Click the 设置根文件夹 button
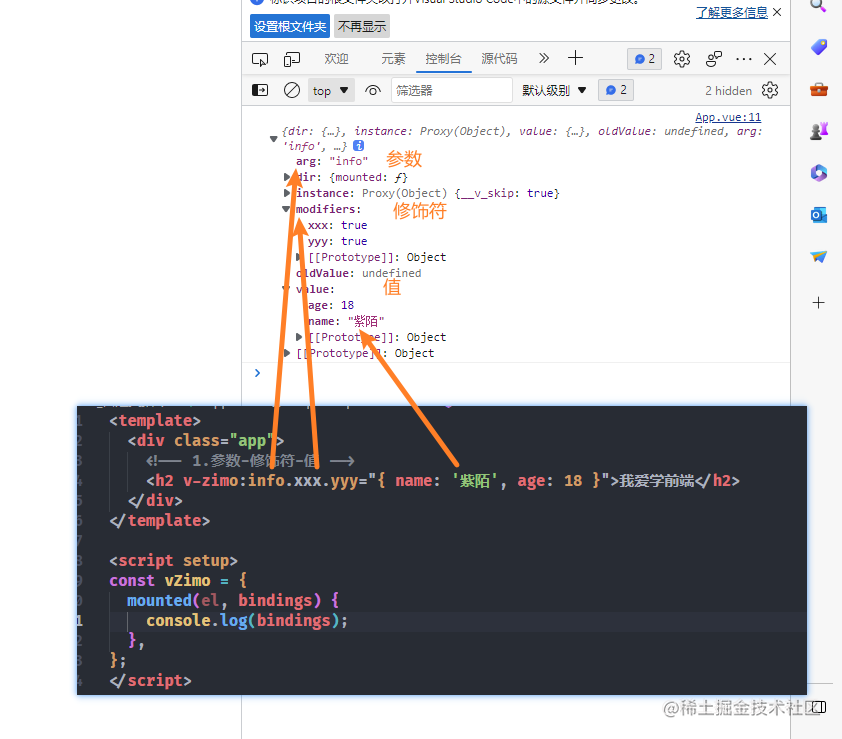 click(290, 26)
